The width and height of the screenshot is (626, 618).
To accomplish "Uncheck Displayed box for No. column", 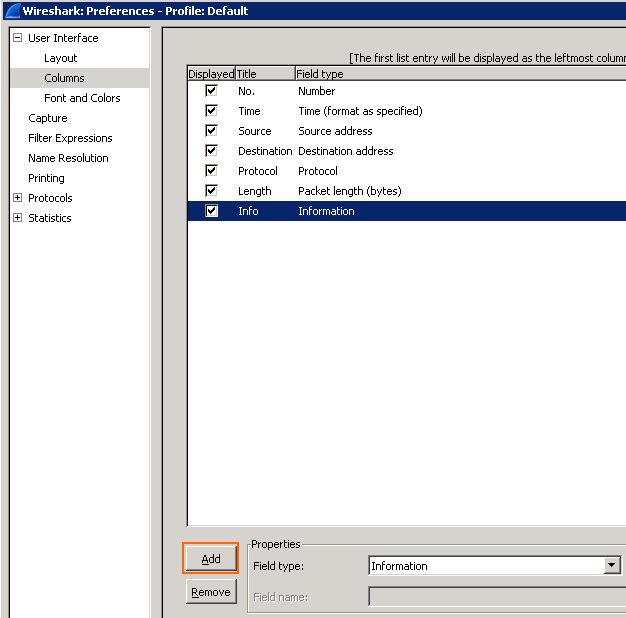I will pyautogui.click(x=211, y=91).
